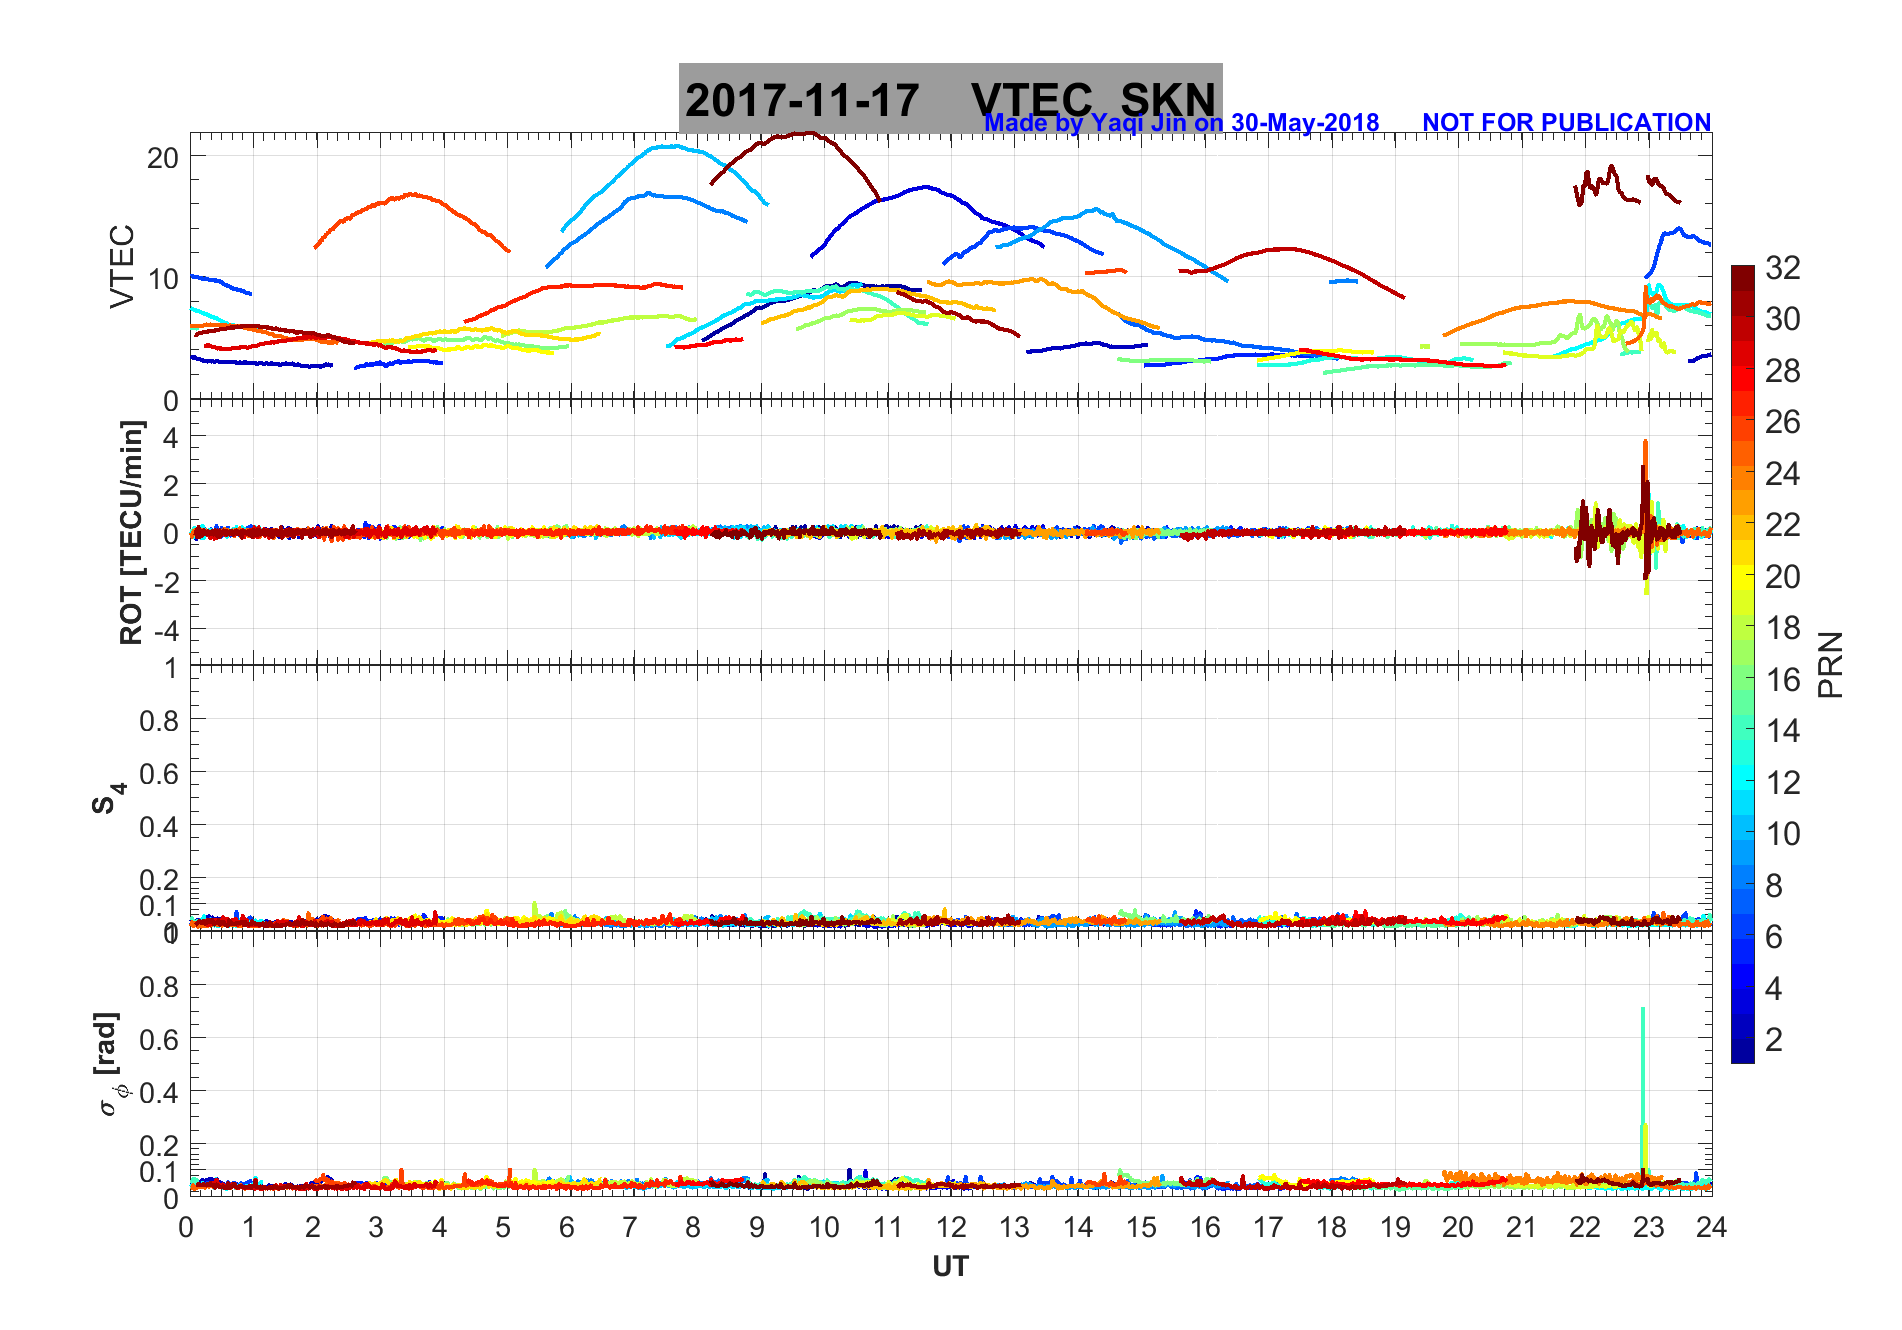Click the S4 axis tick label 0.8
The width and height of the screenshot is (1902, 1330).
[159, 720]
